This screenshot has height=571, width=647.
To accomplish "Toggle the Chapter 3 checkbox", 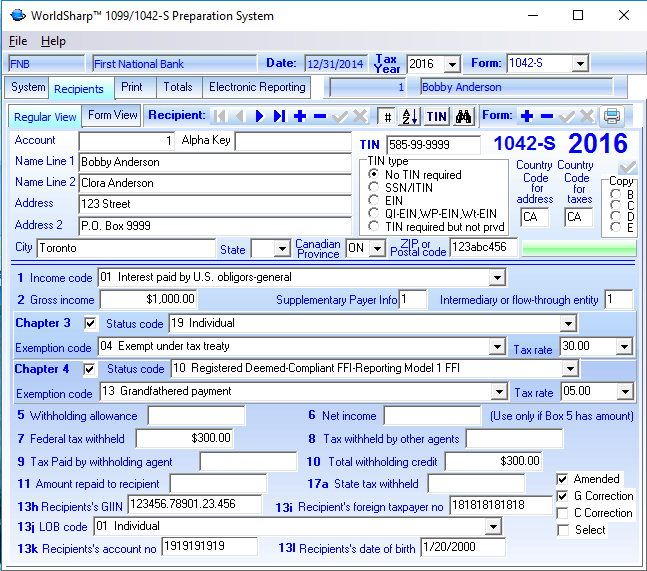I will pyautogui.click(x=91, y=324).
